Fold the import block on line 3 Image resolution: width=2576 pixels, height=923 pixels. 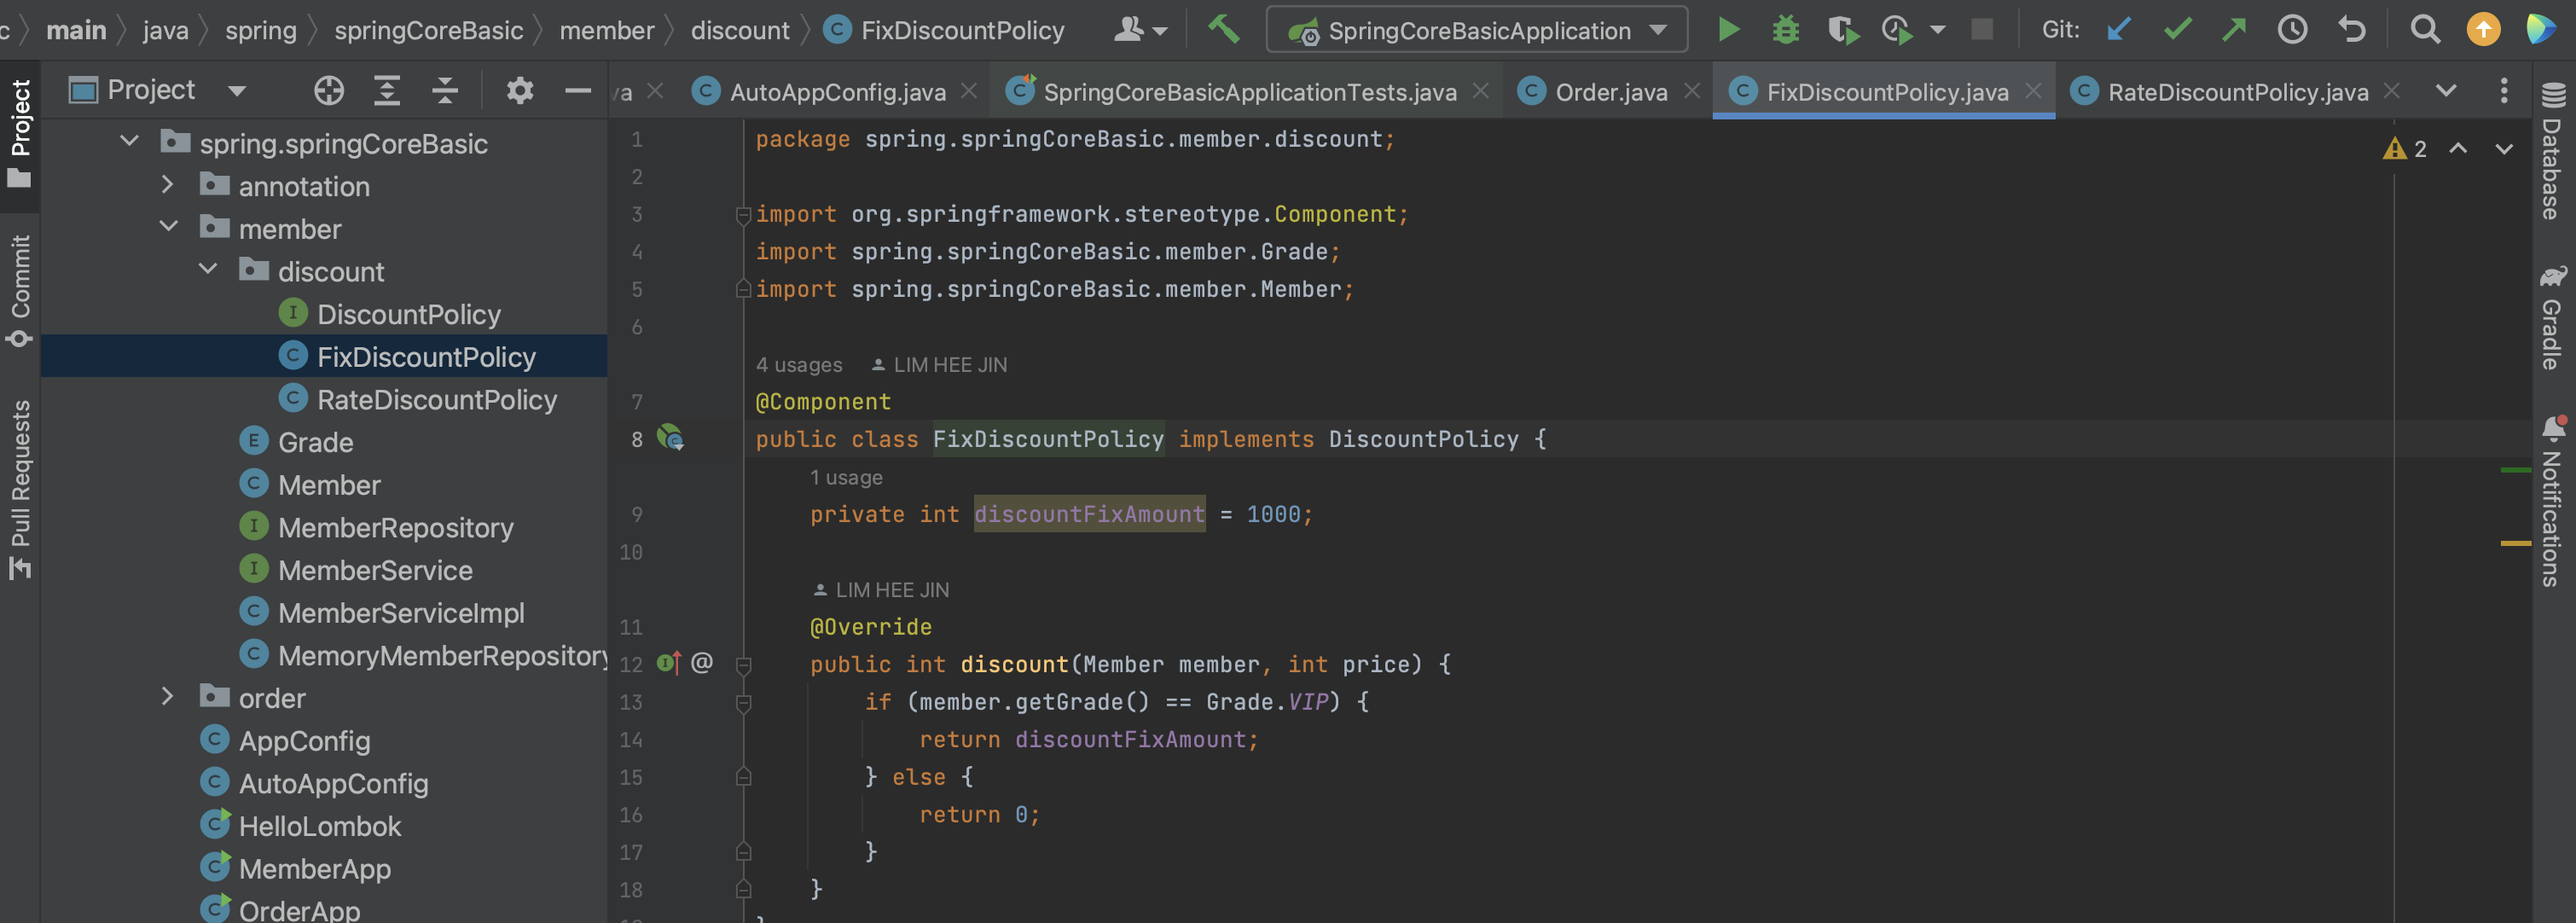tap(743, 214)
